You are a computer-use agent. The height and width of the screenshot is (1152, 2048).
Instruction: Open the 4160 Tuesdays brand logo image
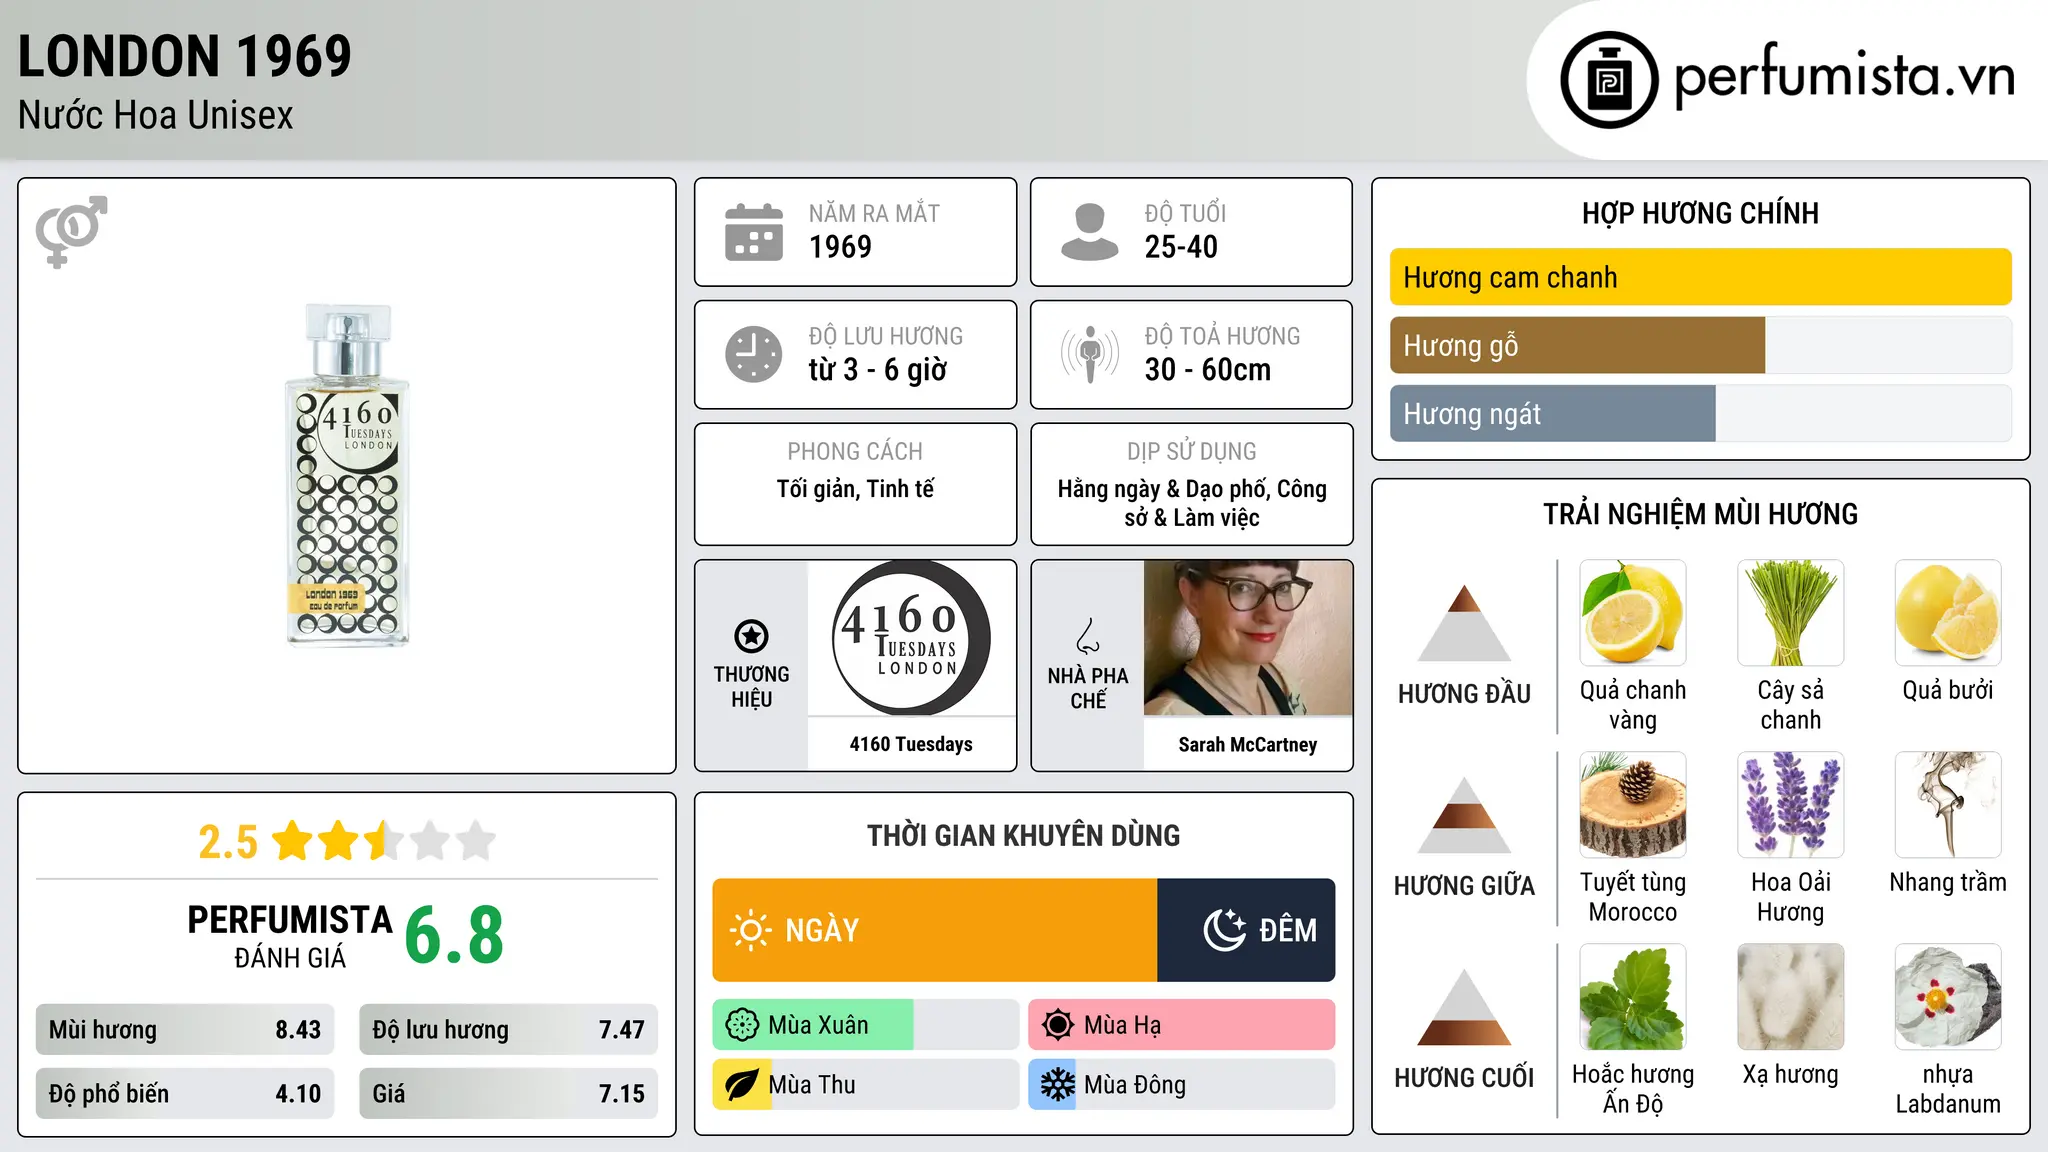[x=911, y=638]
